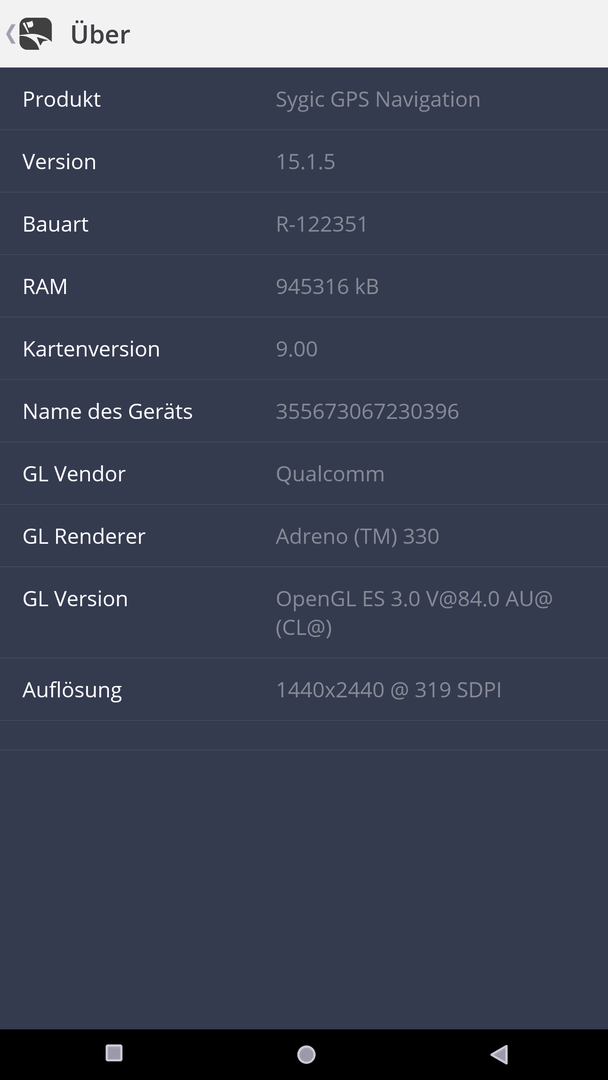Tap the Android back triangle button
608x1080 pixels.
pos(499,1054)
